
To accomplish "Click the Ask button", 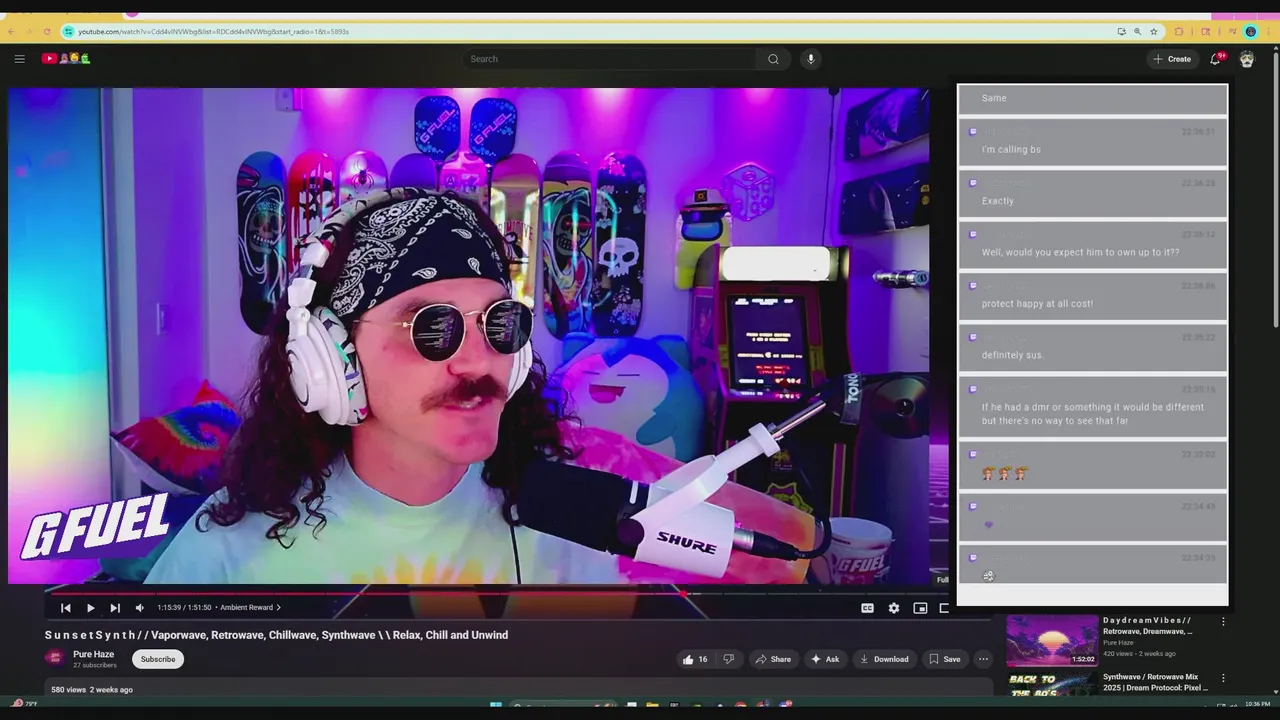I will point(826,659).
